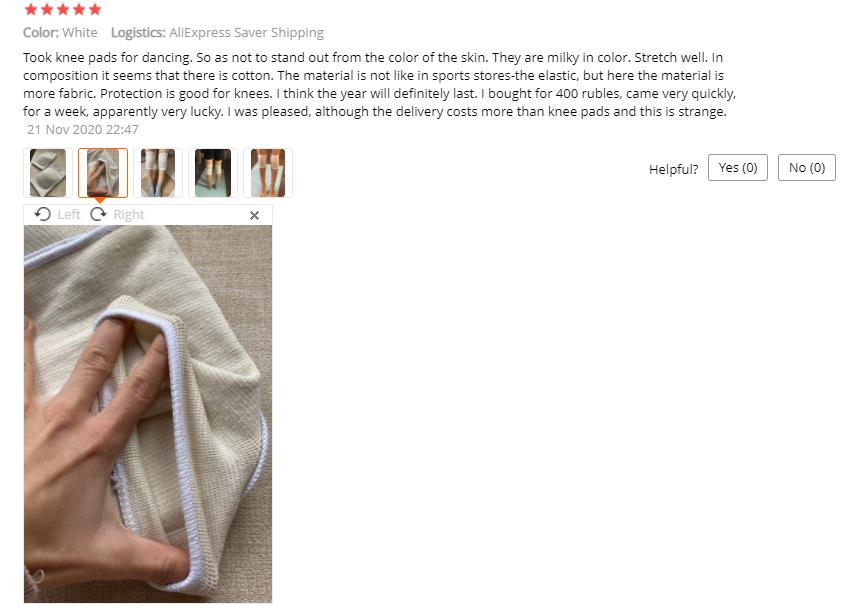
Task: Click the fifth red rating star
Action: point(95,9)
